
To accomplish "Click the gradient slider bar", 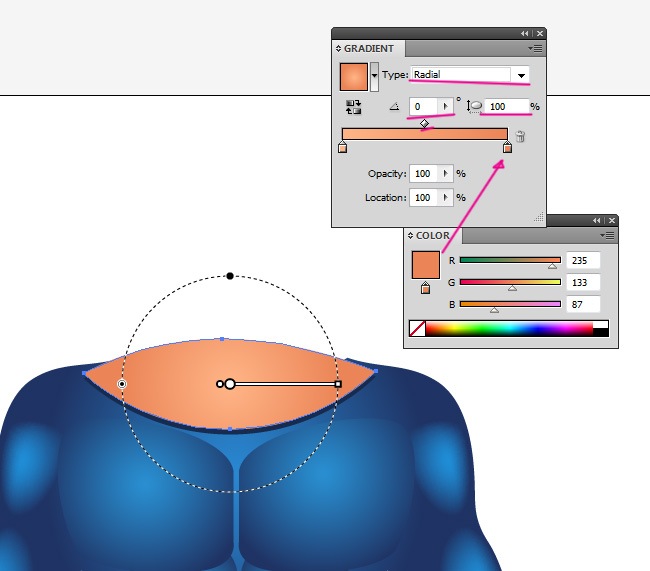I will pyautogui.click(x=424, y=134).
